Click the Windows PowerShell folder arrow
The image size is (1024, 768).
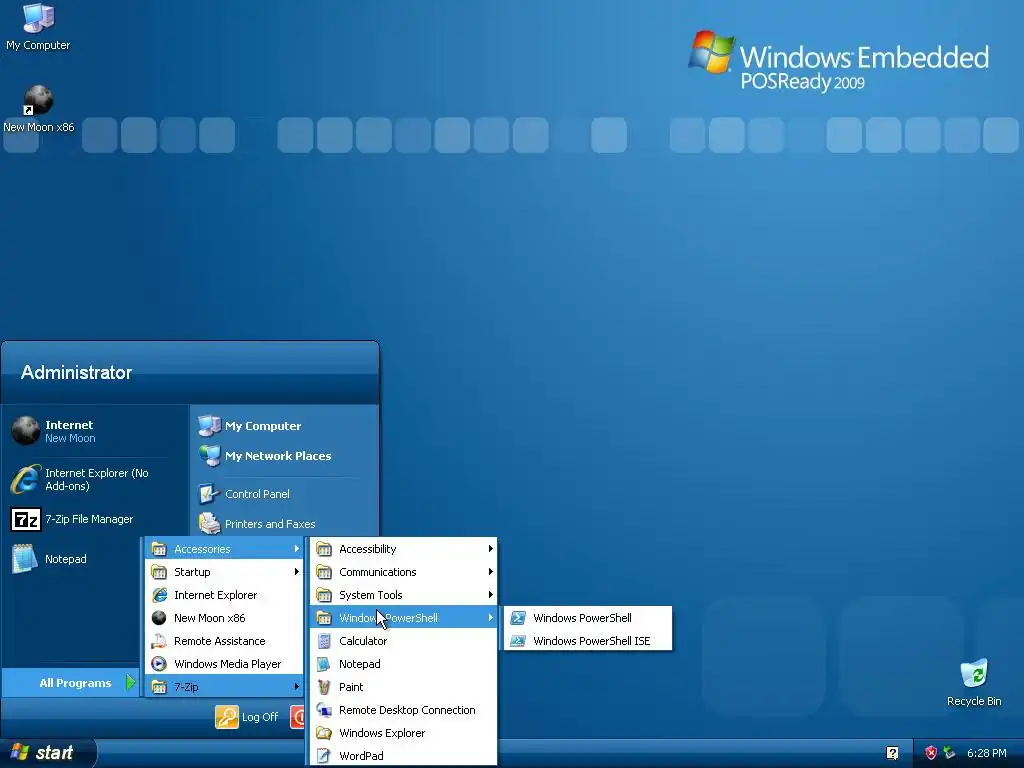pyautogui.click(x=490, y=617)
